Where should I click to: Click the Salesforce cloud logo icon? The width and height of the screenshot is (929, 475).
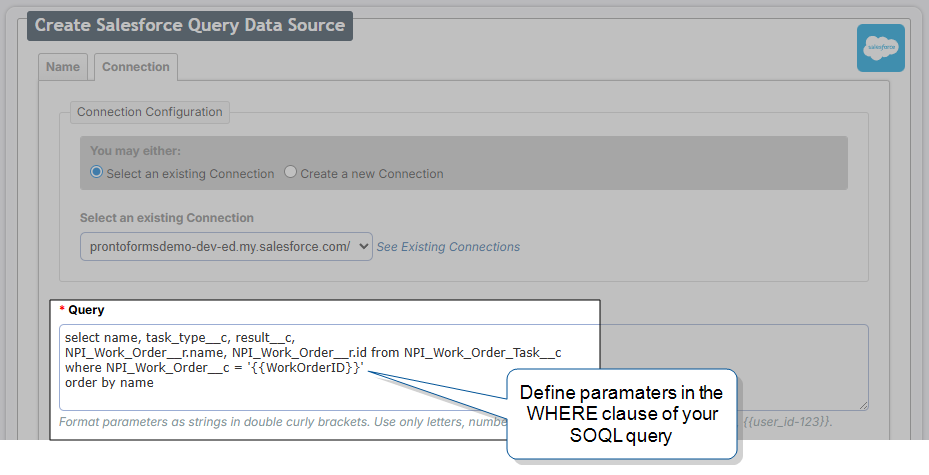point(880,48)
